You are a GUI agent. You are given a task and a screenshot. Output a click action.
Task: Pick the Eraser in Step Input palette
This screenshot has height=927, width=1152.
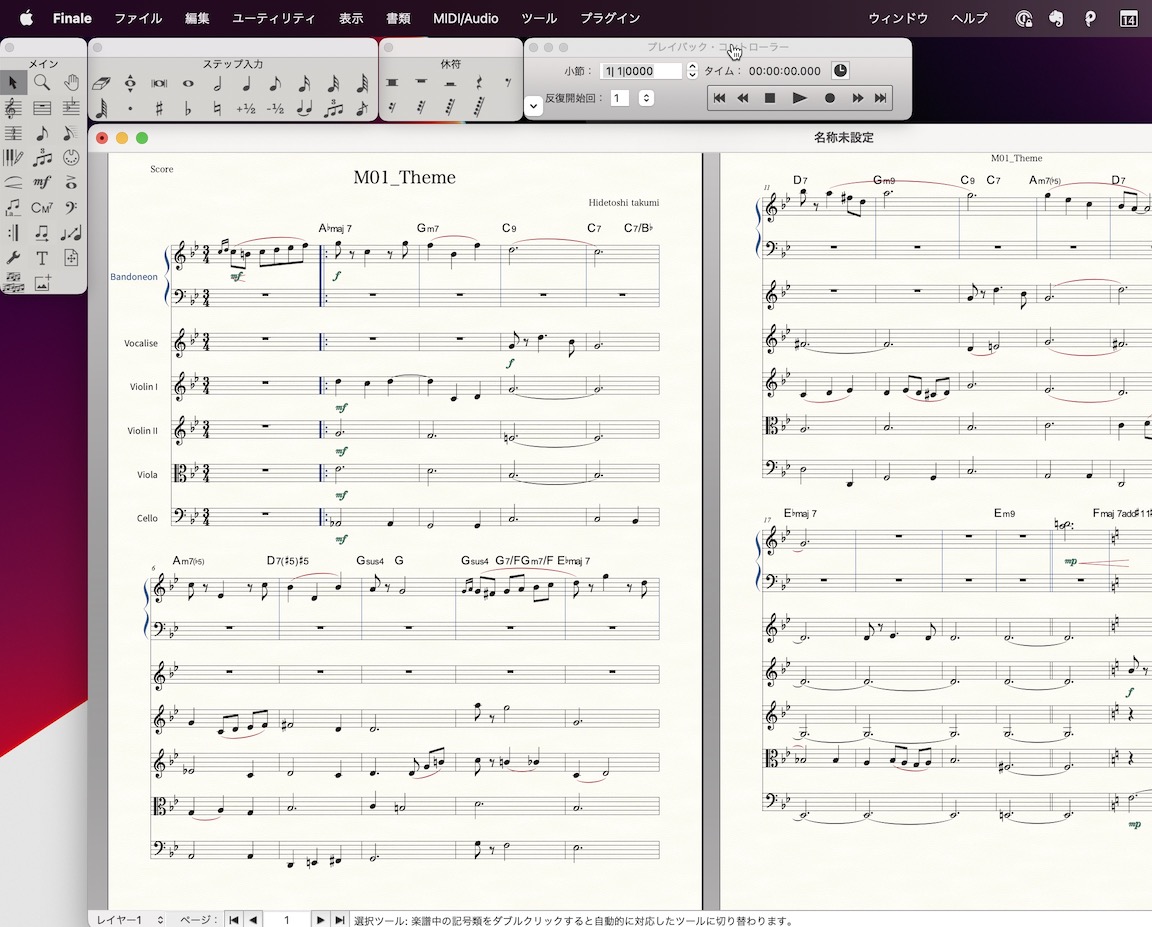101,84
